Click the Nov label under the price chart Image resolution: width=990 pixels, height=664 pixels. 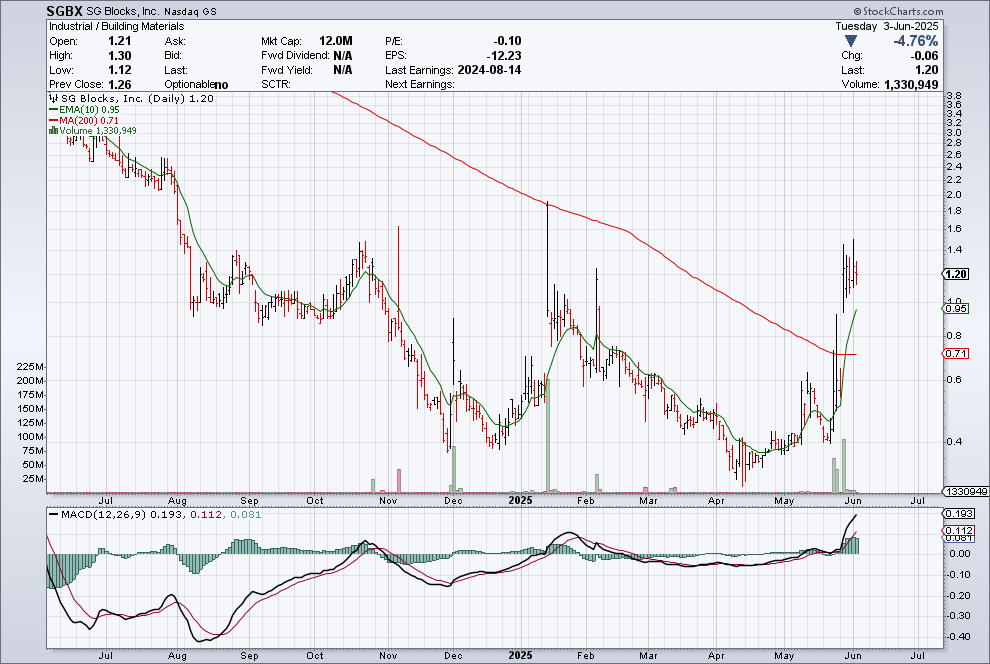point(388,501)
